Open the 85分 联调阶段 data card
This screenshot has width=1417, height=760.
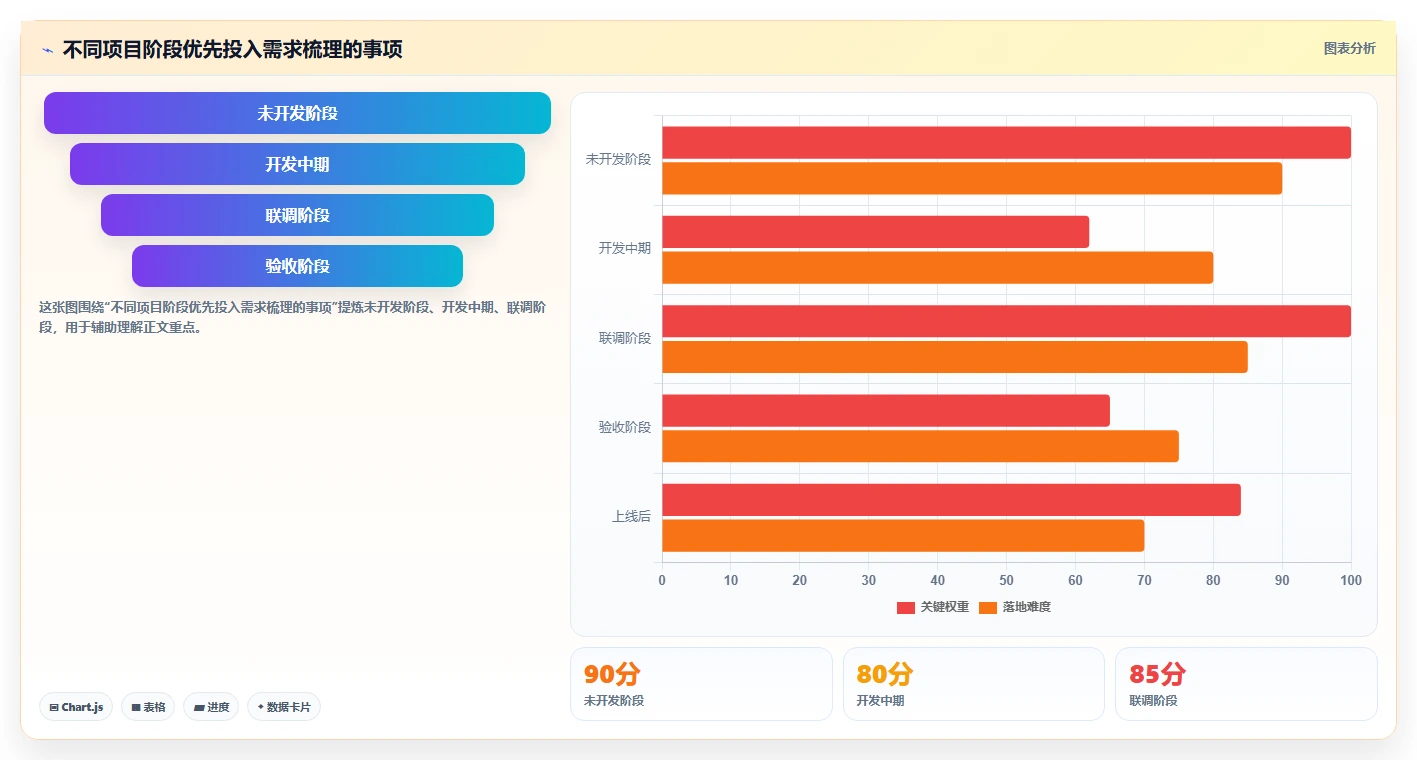[1246, 684]
